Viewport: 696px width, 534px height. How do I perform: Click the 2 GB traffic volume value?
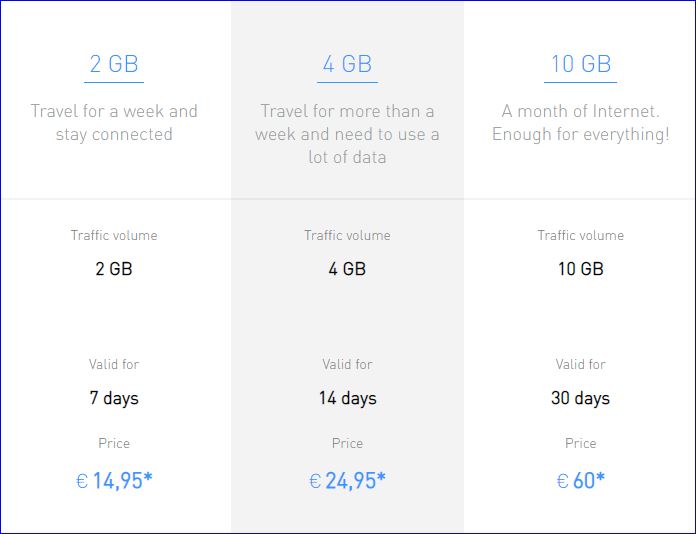tap(114, 269)
